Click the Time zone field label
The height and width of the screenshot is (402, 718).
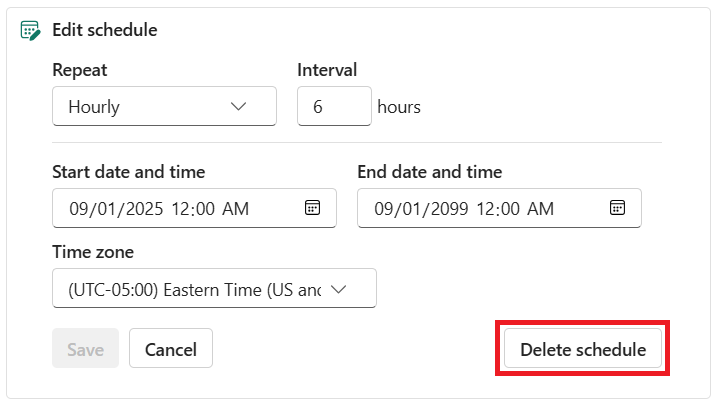pos(92,252)
